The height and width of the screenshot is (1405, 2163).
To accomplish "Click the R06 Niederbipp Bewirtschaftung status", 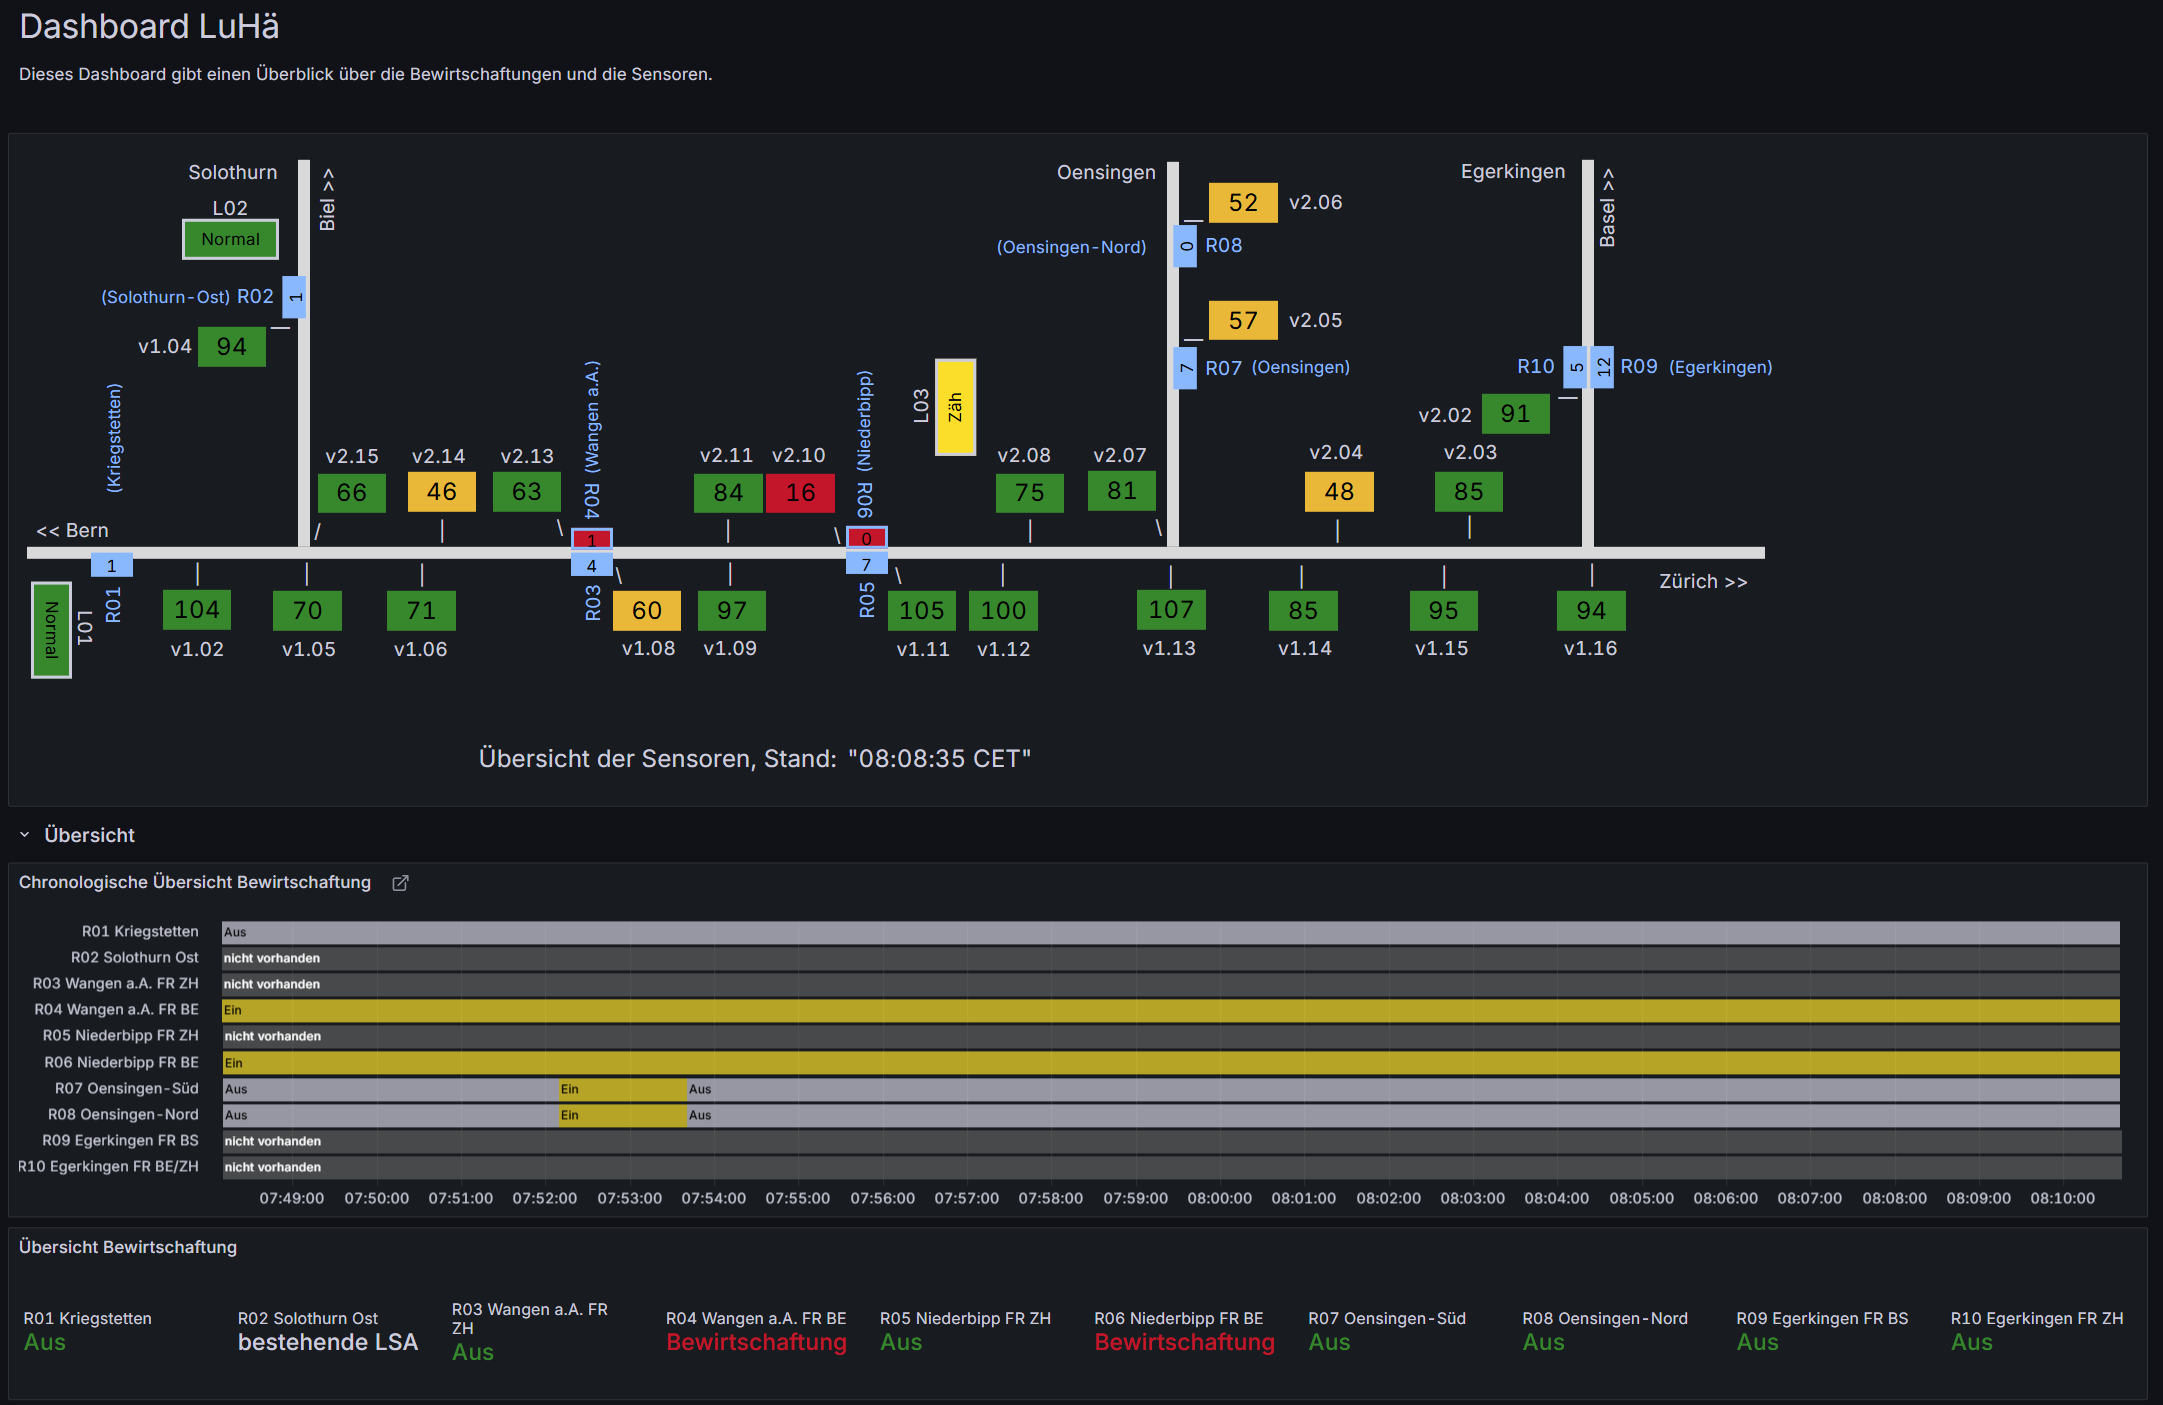I will pyautogui.click(x=1184, y=1342).
